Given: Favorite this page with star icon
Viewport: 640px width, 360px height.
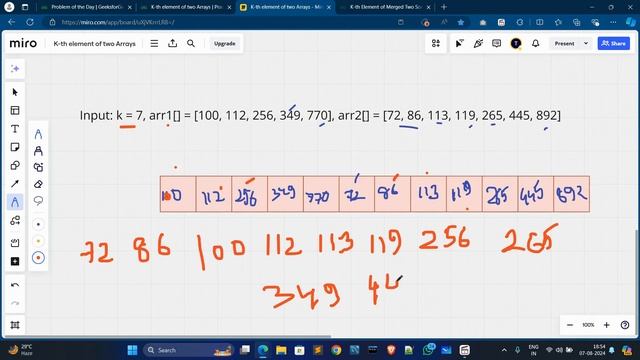Looking at the screenshot, I should [461, 22].
